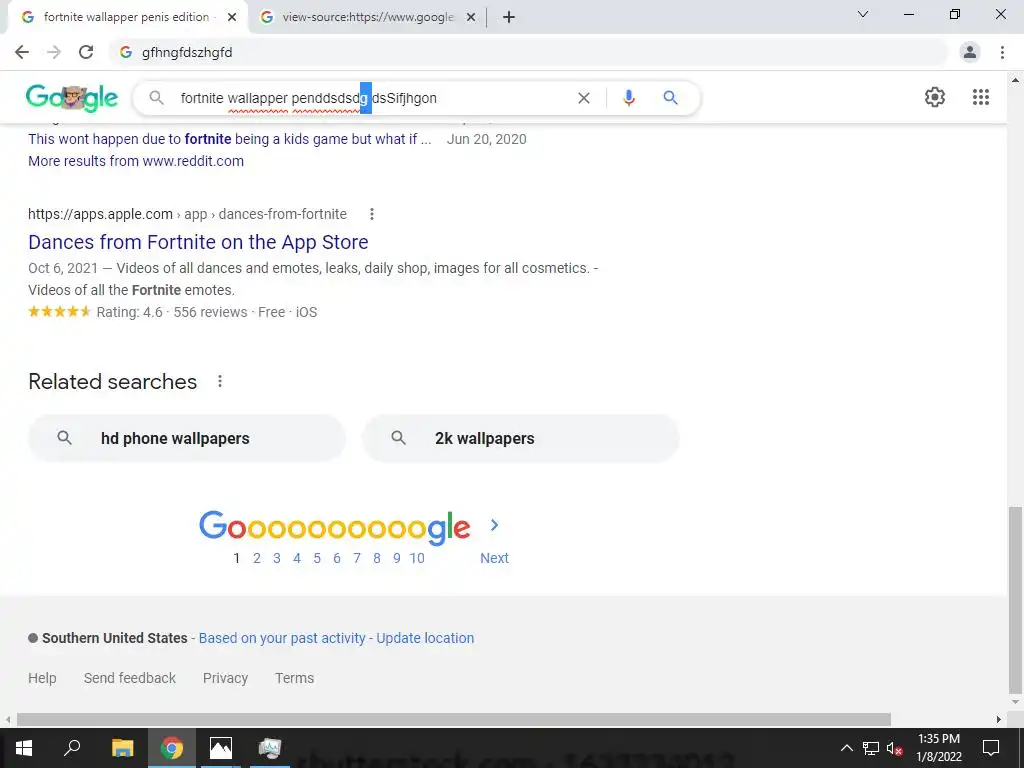Search hd phone wallpapers suggestion
This screenshot has width=1024, height=768.
pos(187,438)
